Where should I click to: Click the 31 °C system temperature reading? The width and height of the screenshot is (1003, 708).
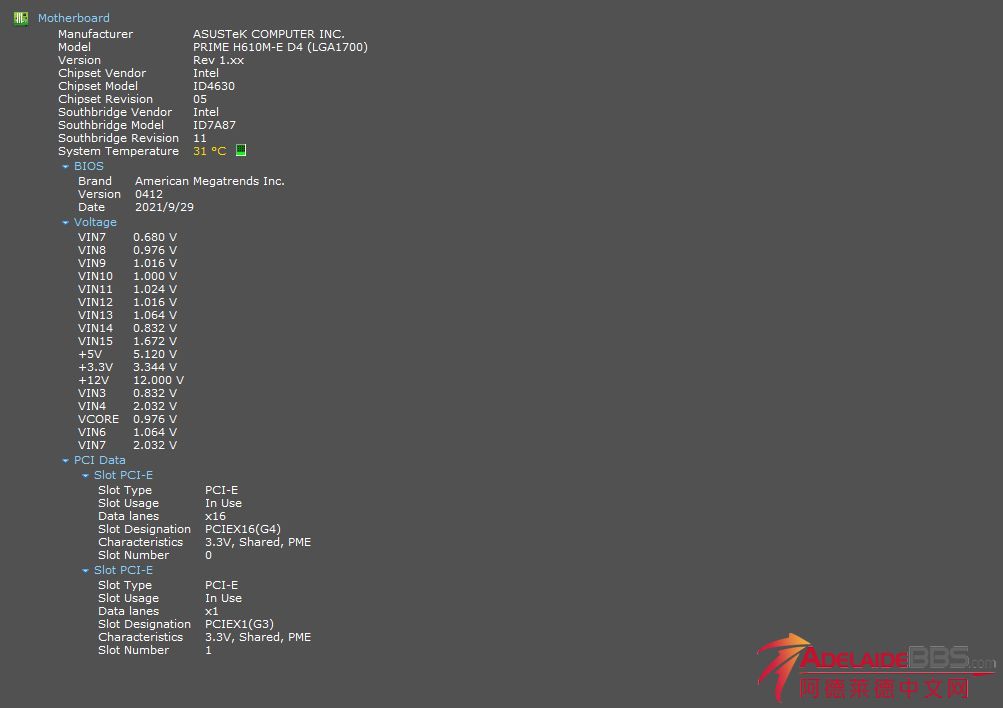pos(210,151)
